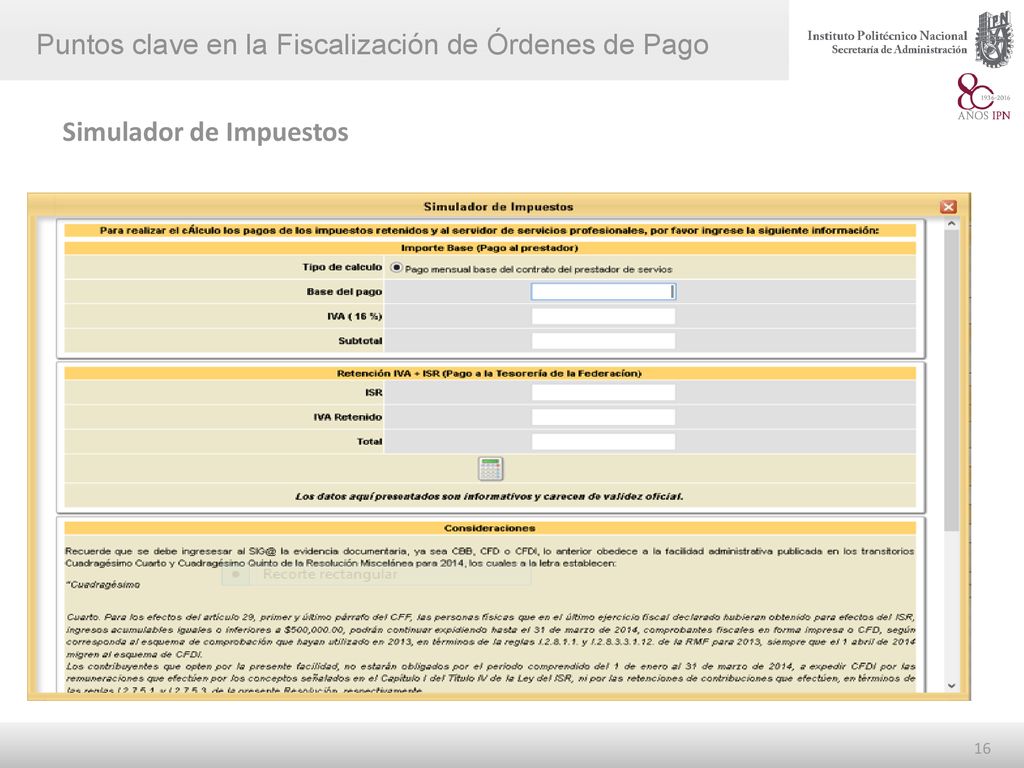
Task: Click 'Retención IVA + ISR' section header
Action: point(490,374)
